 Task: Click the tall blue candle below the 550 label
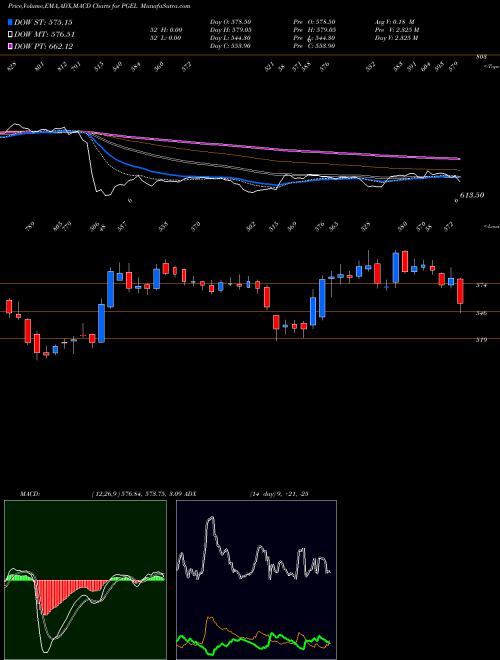(396, 268)
